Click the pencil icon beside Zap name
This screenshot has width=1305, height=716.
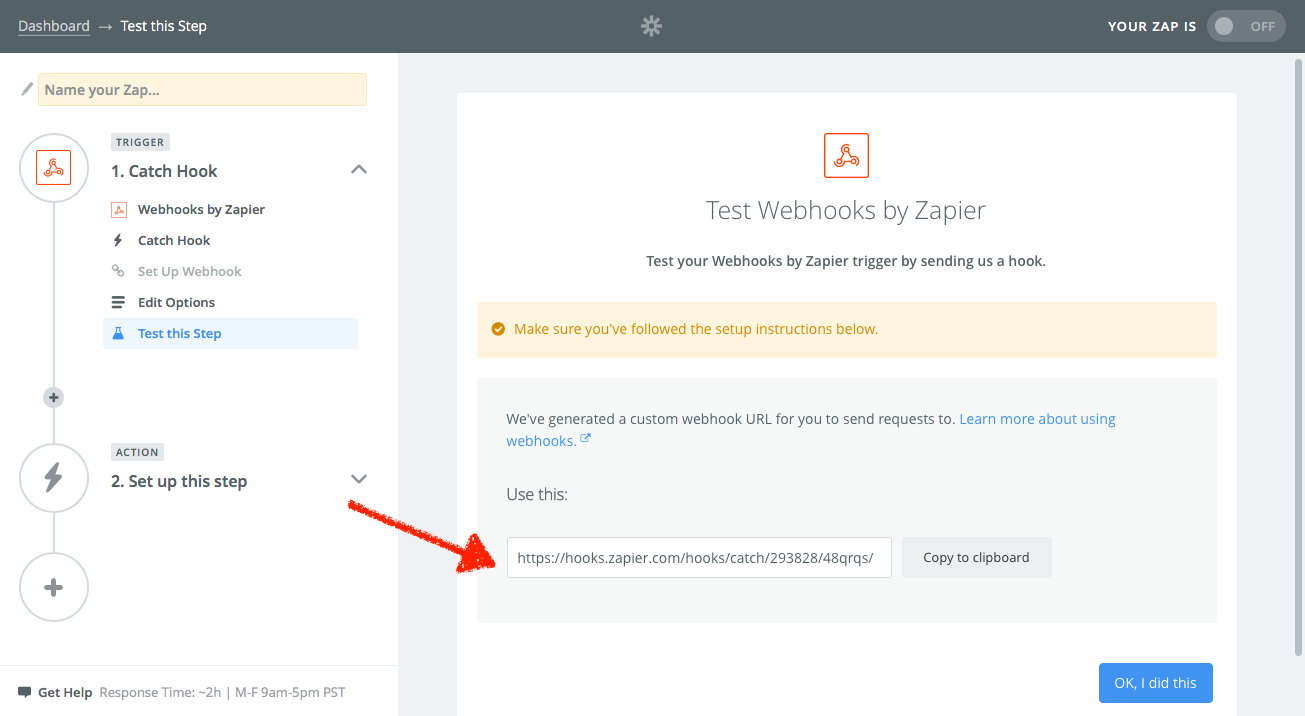pos(27,89)
